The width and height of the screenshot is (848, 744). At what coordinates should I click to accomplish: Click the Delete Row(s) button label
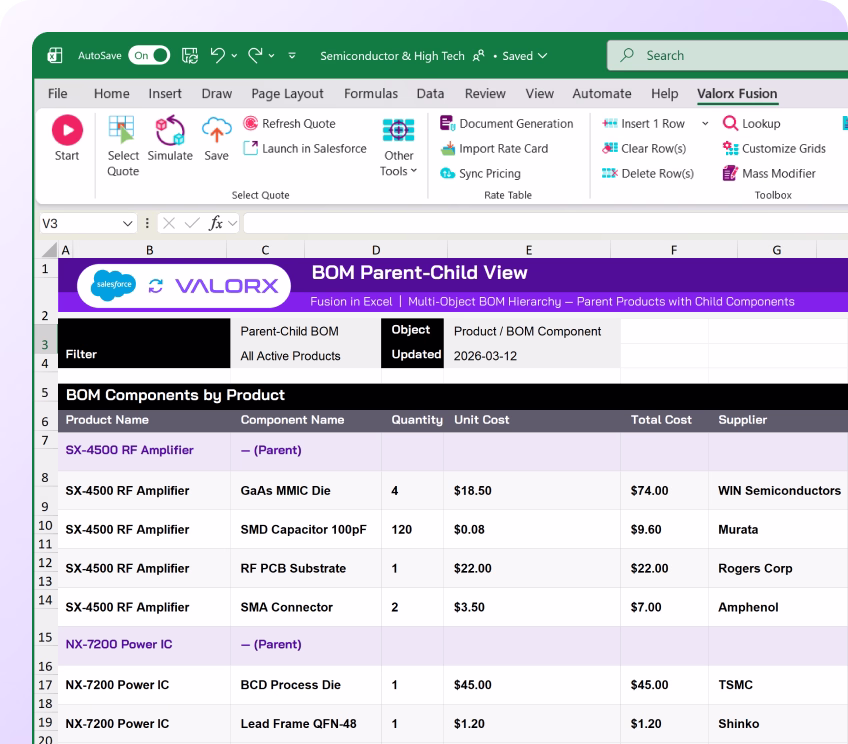click(x=658, y=173)
